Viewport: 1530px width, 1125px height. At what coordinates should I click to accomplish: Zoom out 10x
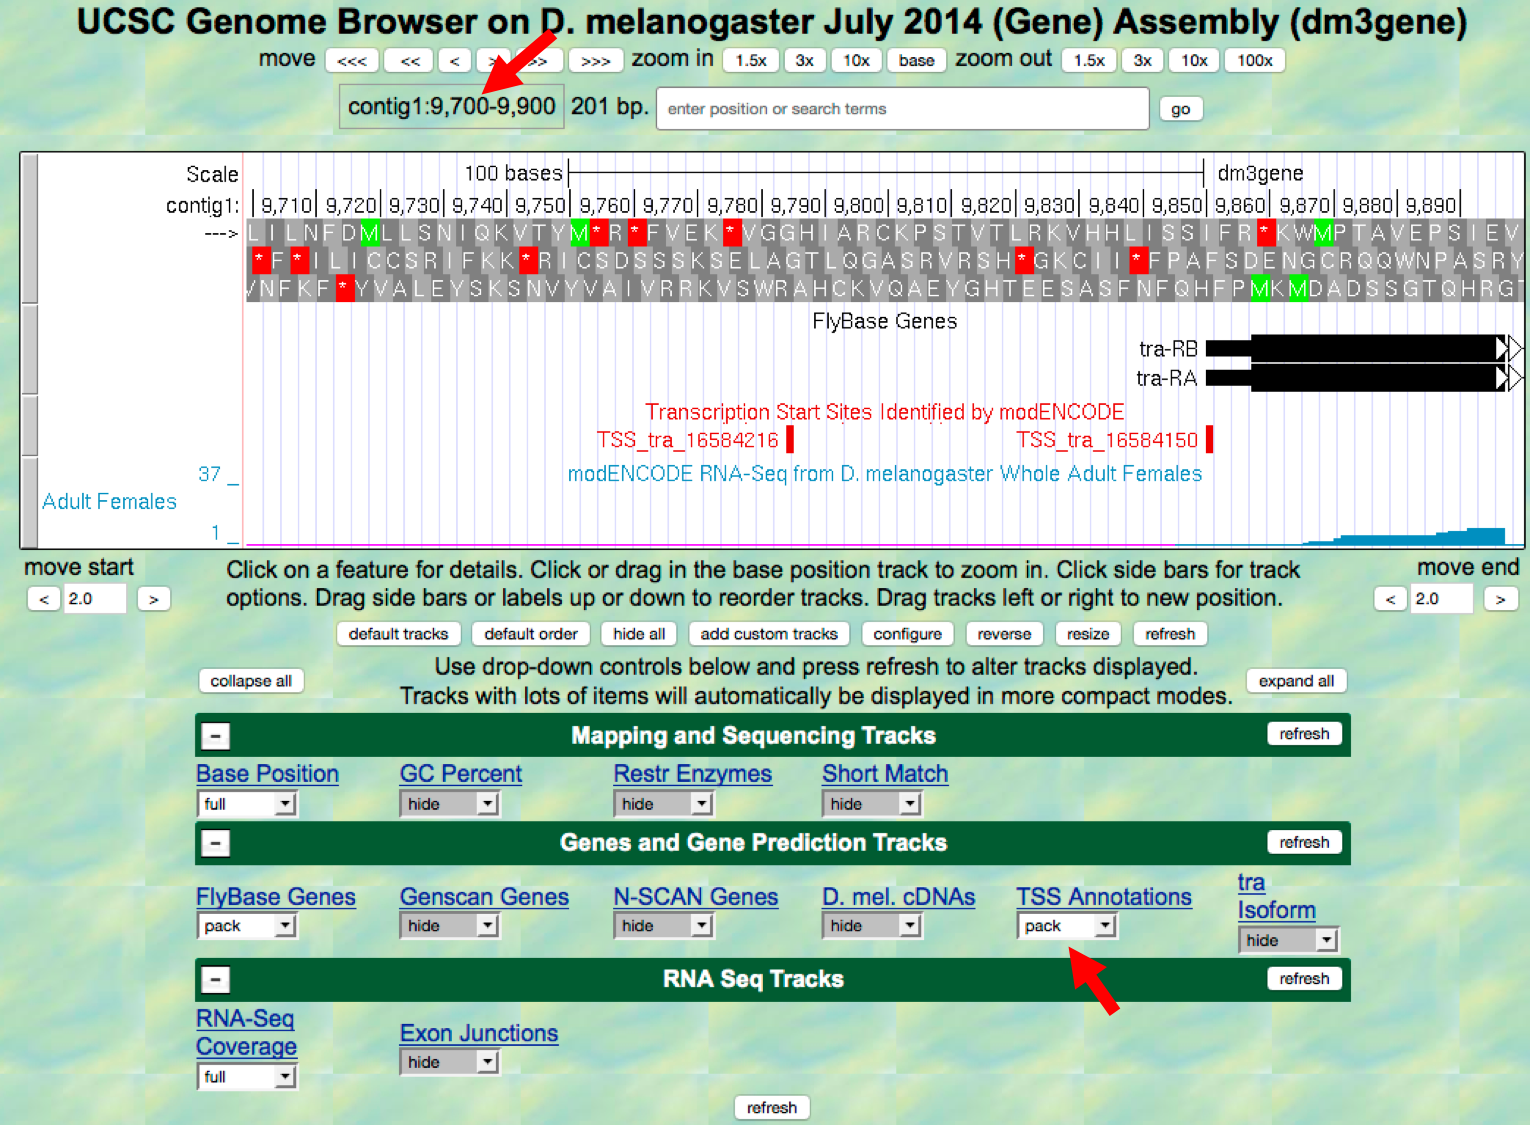(x=1194, y=60)
